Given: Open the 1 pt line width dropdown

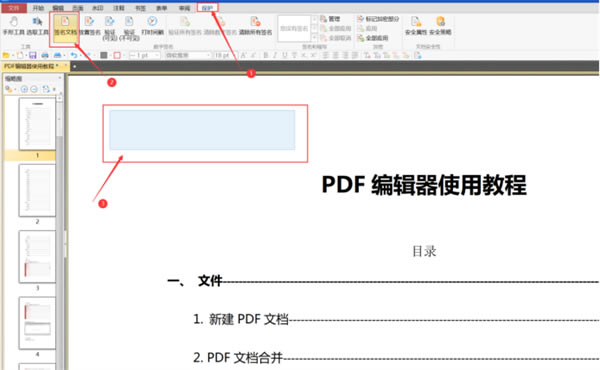Looking at the screenshot, I should (144, 55).
